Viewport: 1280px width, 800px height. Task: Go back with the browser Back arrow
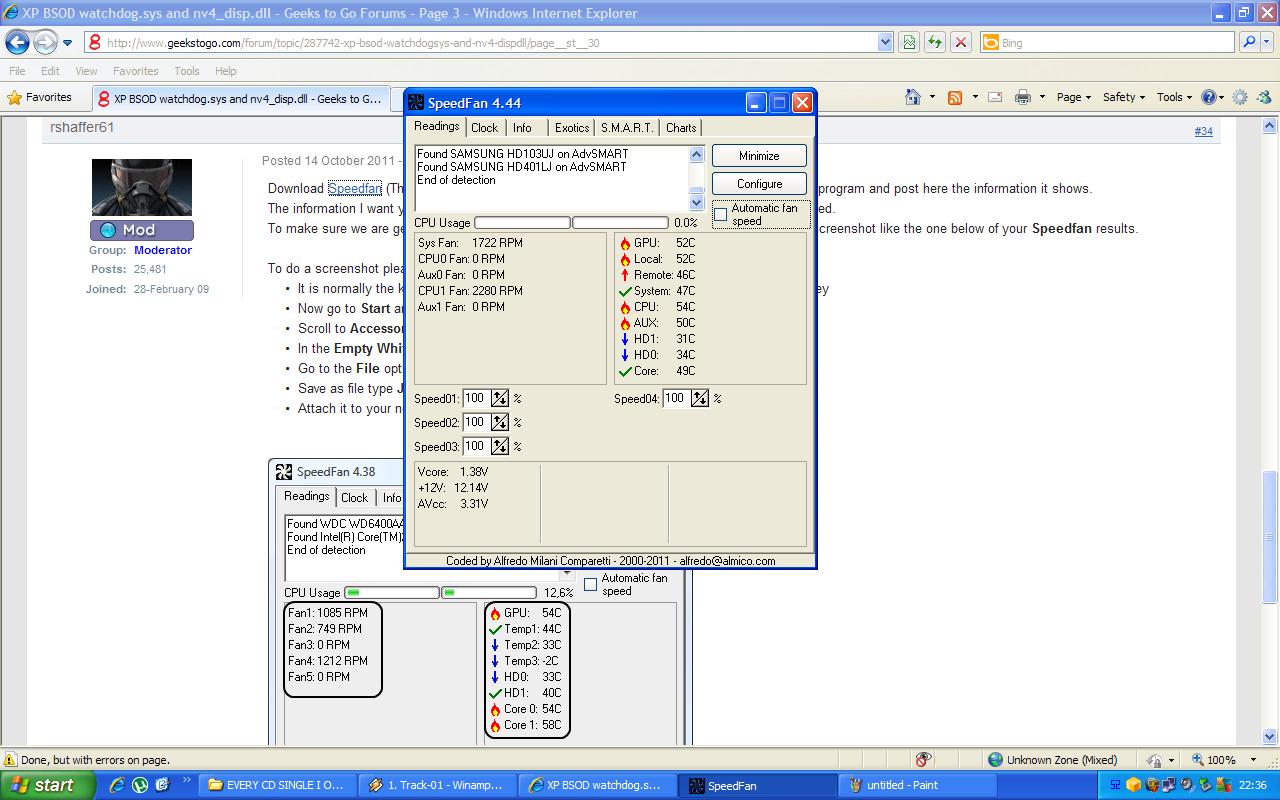18,42
